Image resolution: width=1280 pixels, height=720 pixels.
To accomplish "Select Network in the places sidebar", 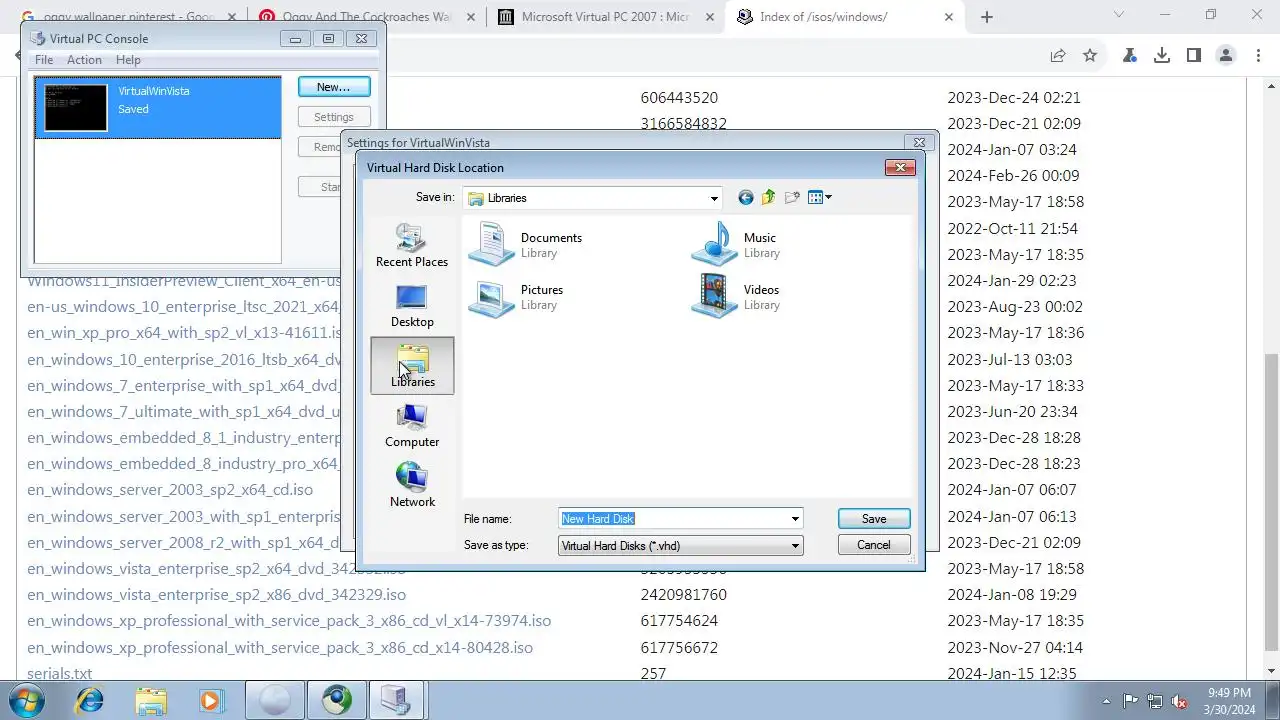I will pos(412,485).
